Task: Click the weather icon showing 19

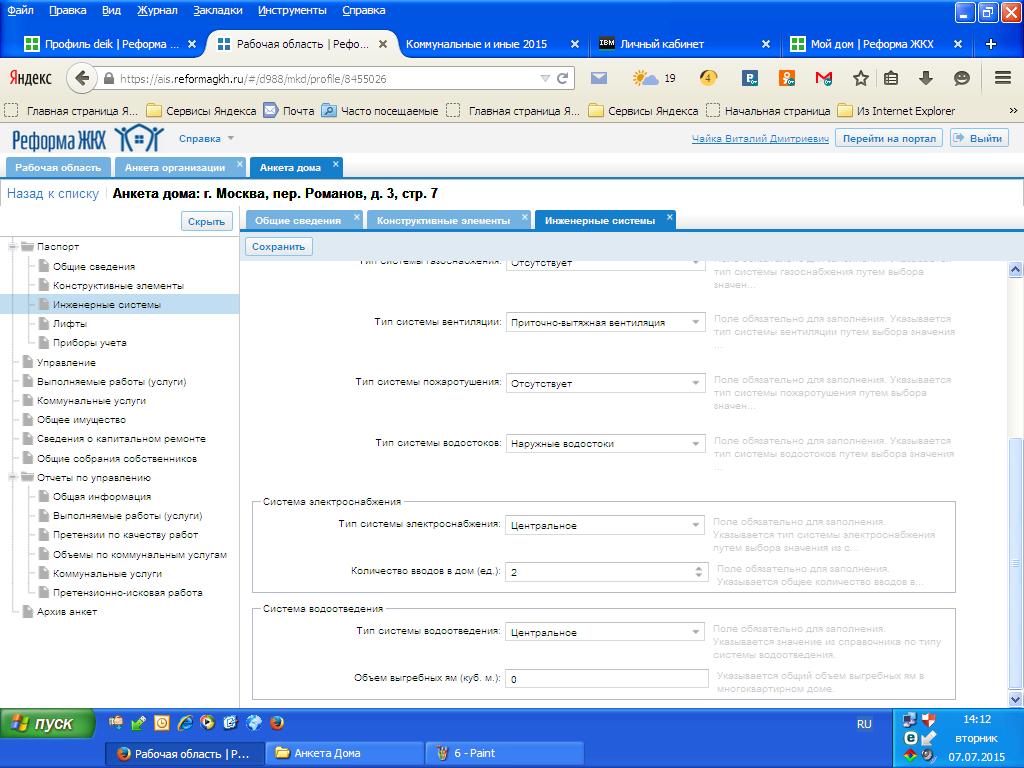Action: coord(654,78)
